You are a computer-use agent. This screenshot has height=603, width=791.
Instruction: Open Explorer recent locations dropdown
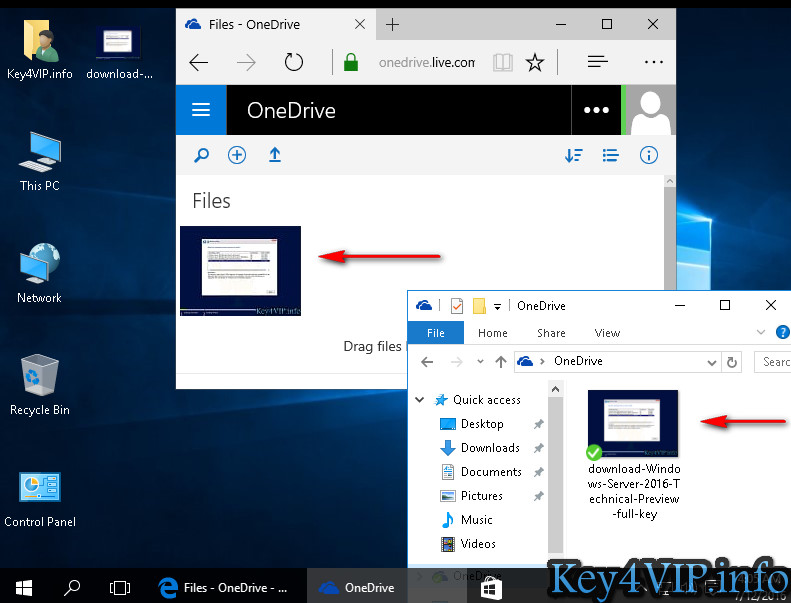point(480,362)
